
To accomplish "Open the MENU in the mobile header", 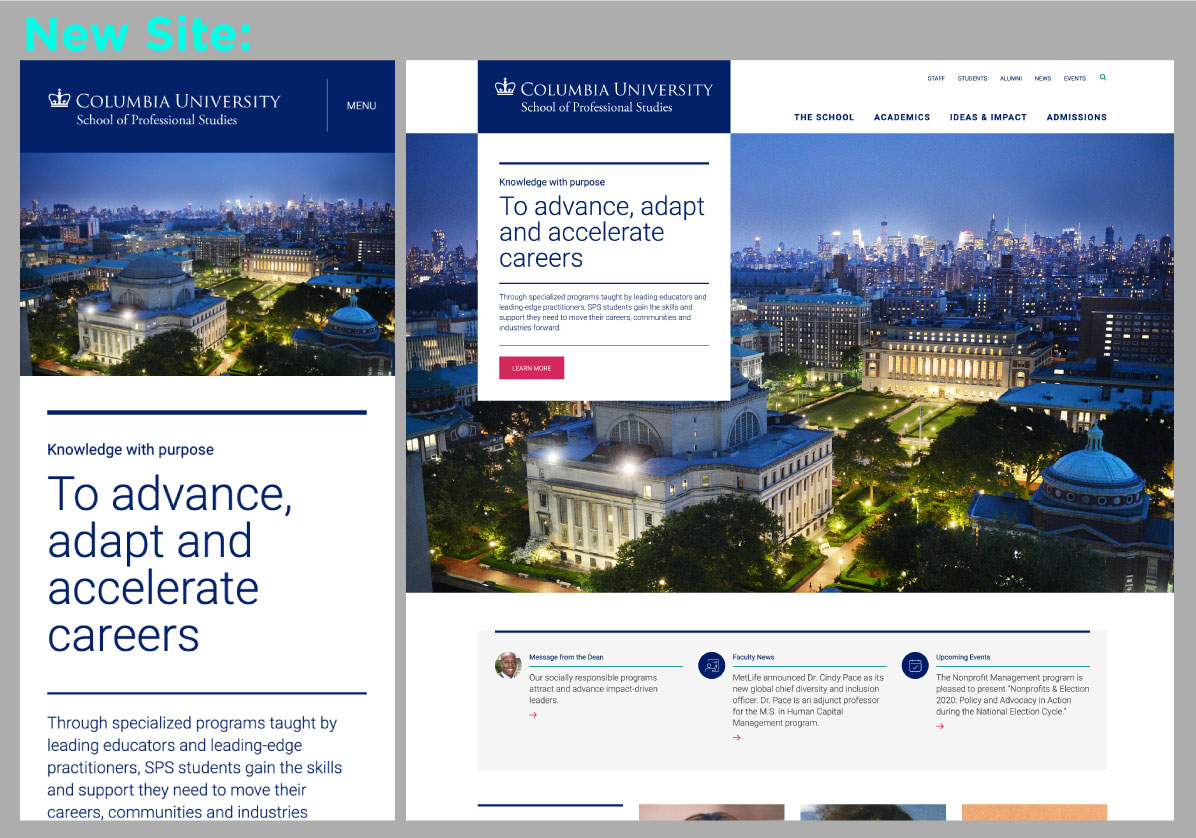I will tap(362, 106).
